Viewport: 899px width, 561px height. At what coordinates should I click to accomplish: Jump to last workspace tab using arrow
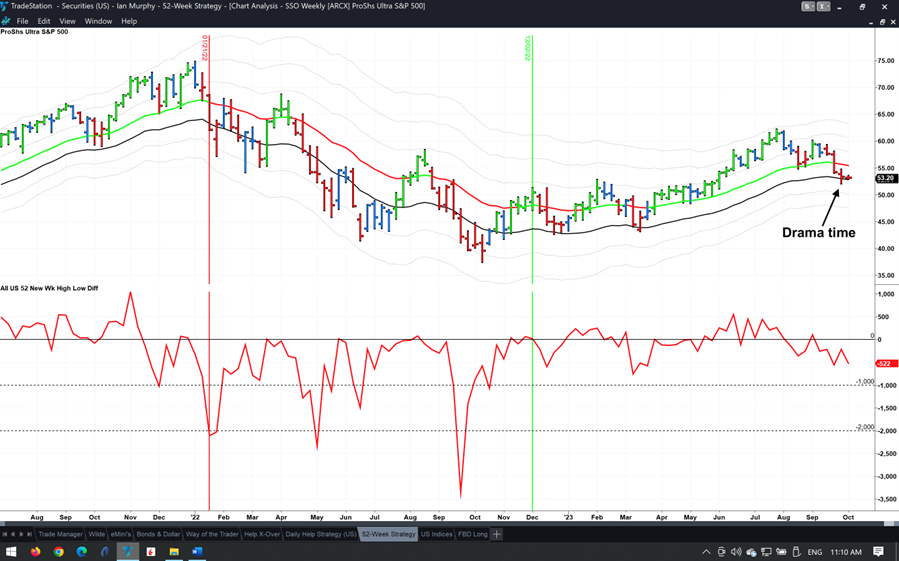[29, 534]
